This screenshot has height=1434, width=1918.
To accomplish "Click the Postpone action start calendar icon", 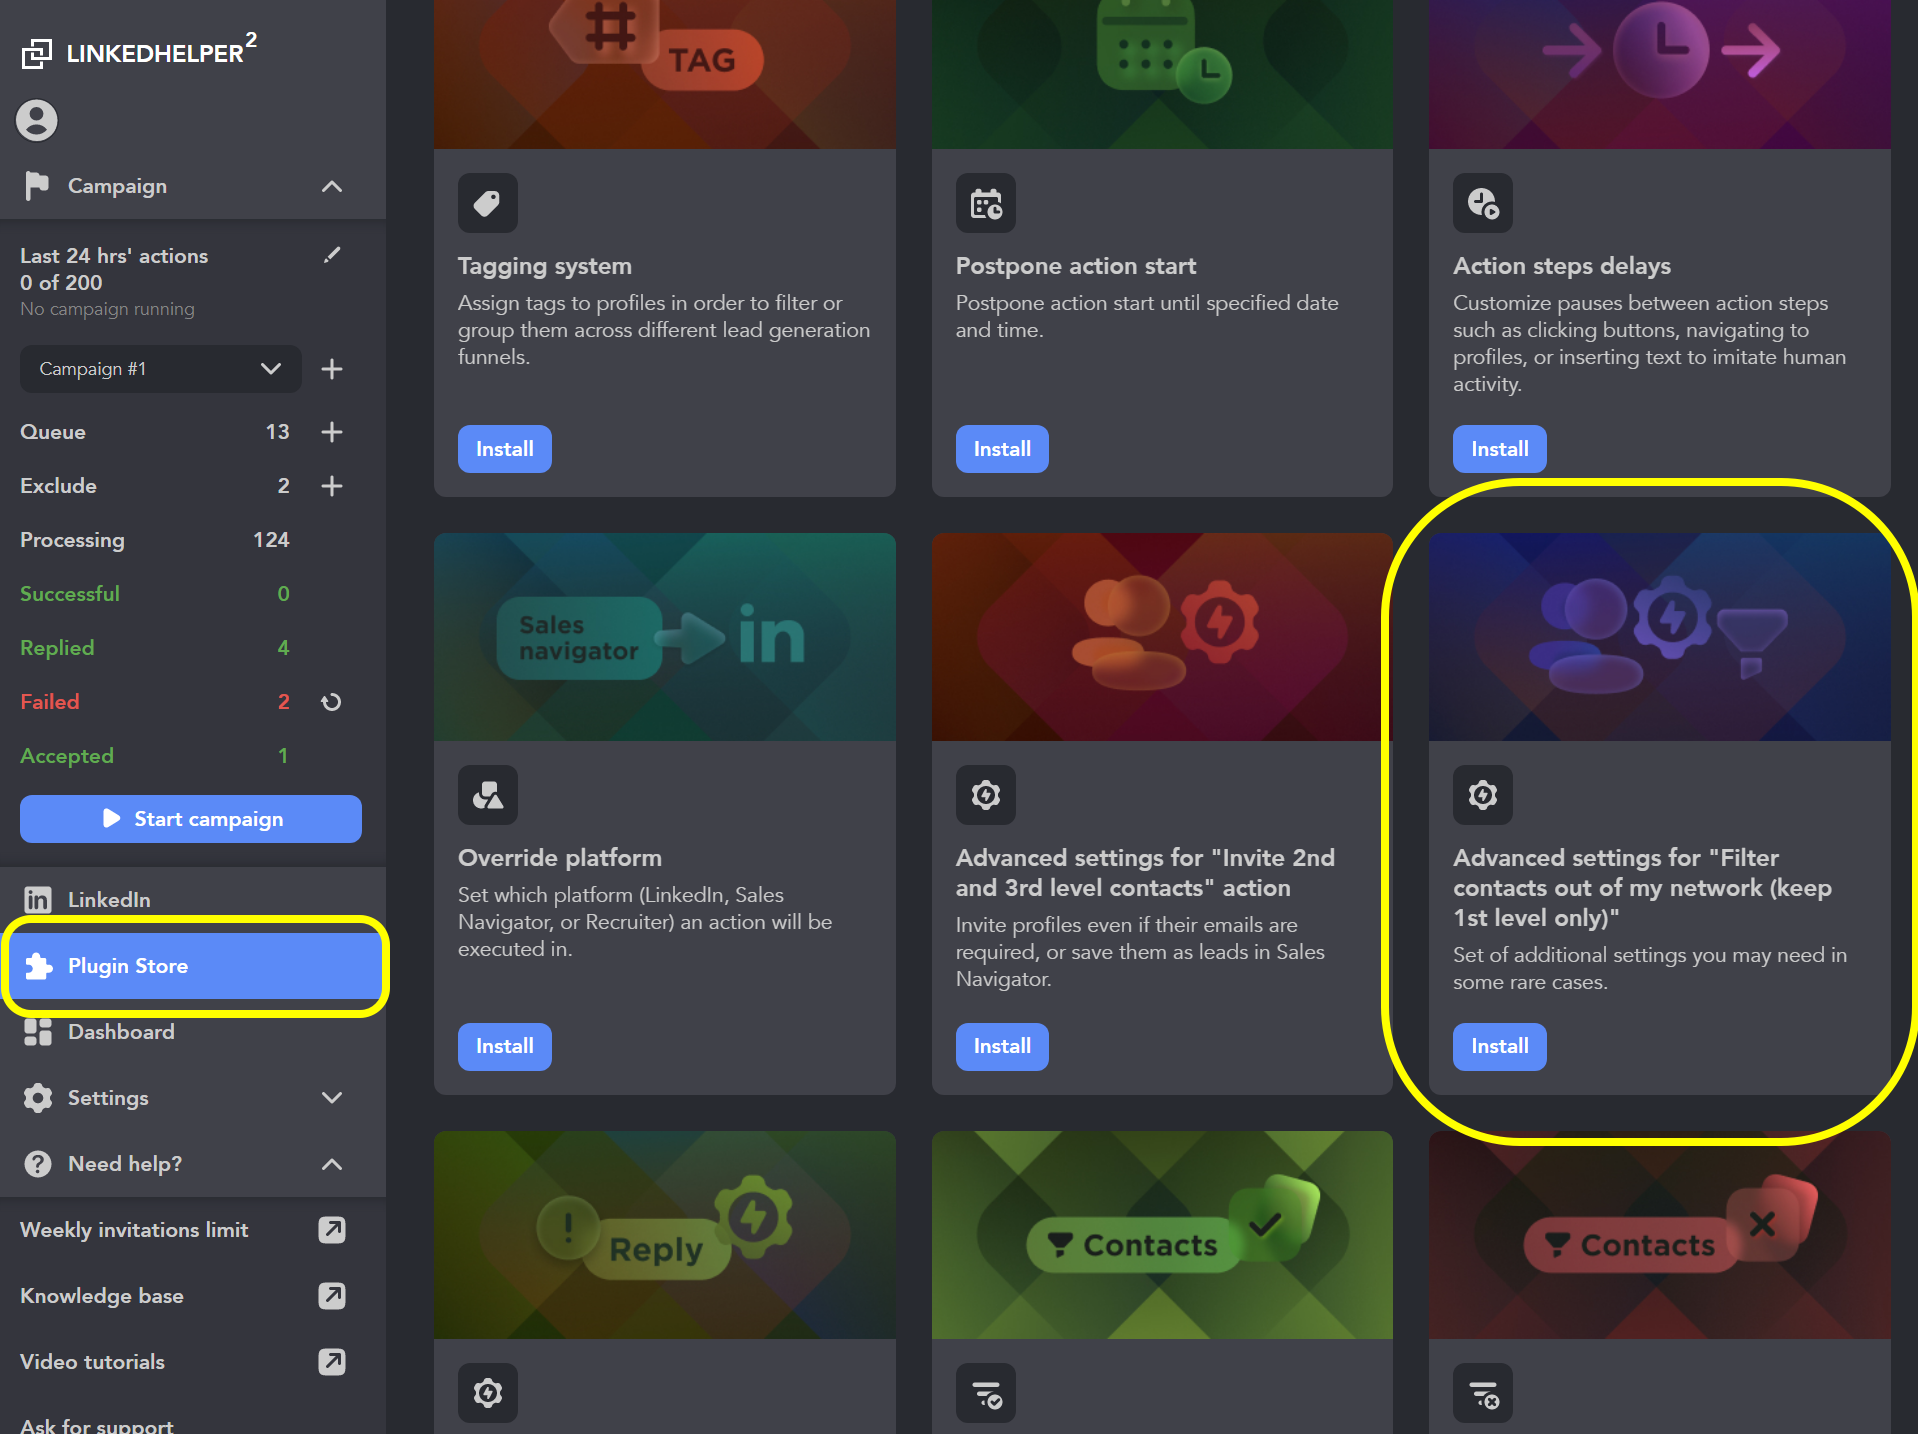I will coord(986,204).
